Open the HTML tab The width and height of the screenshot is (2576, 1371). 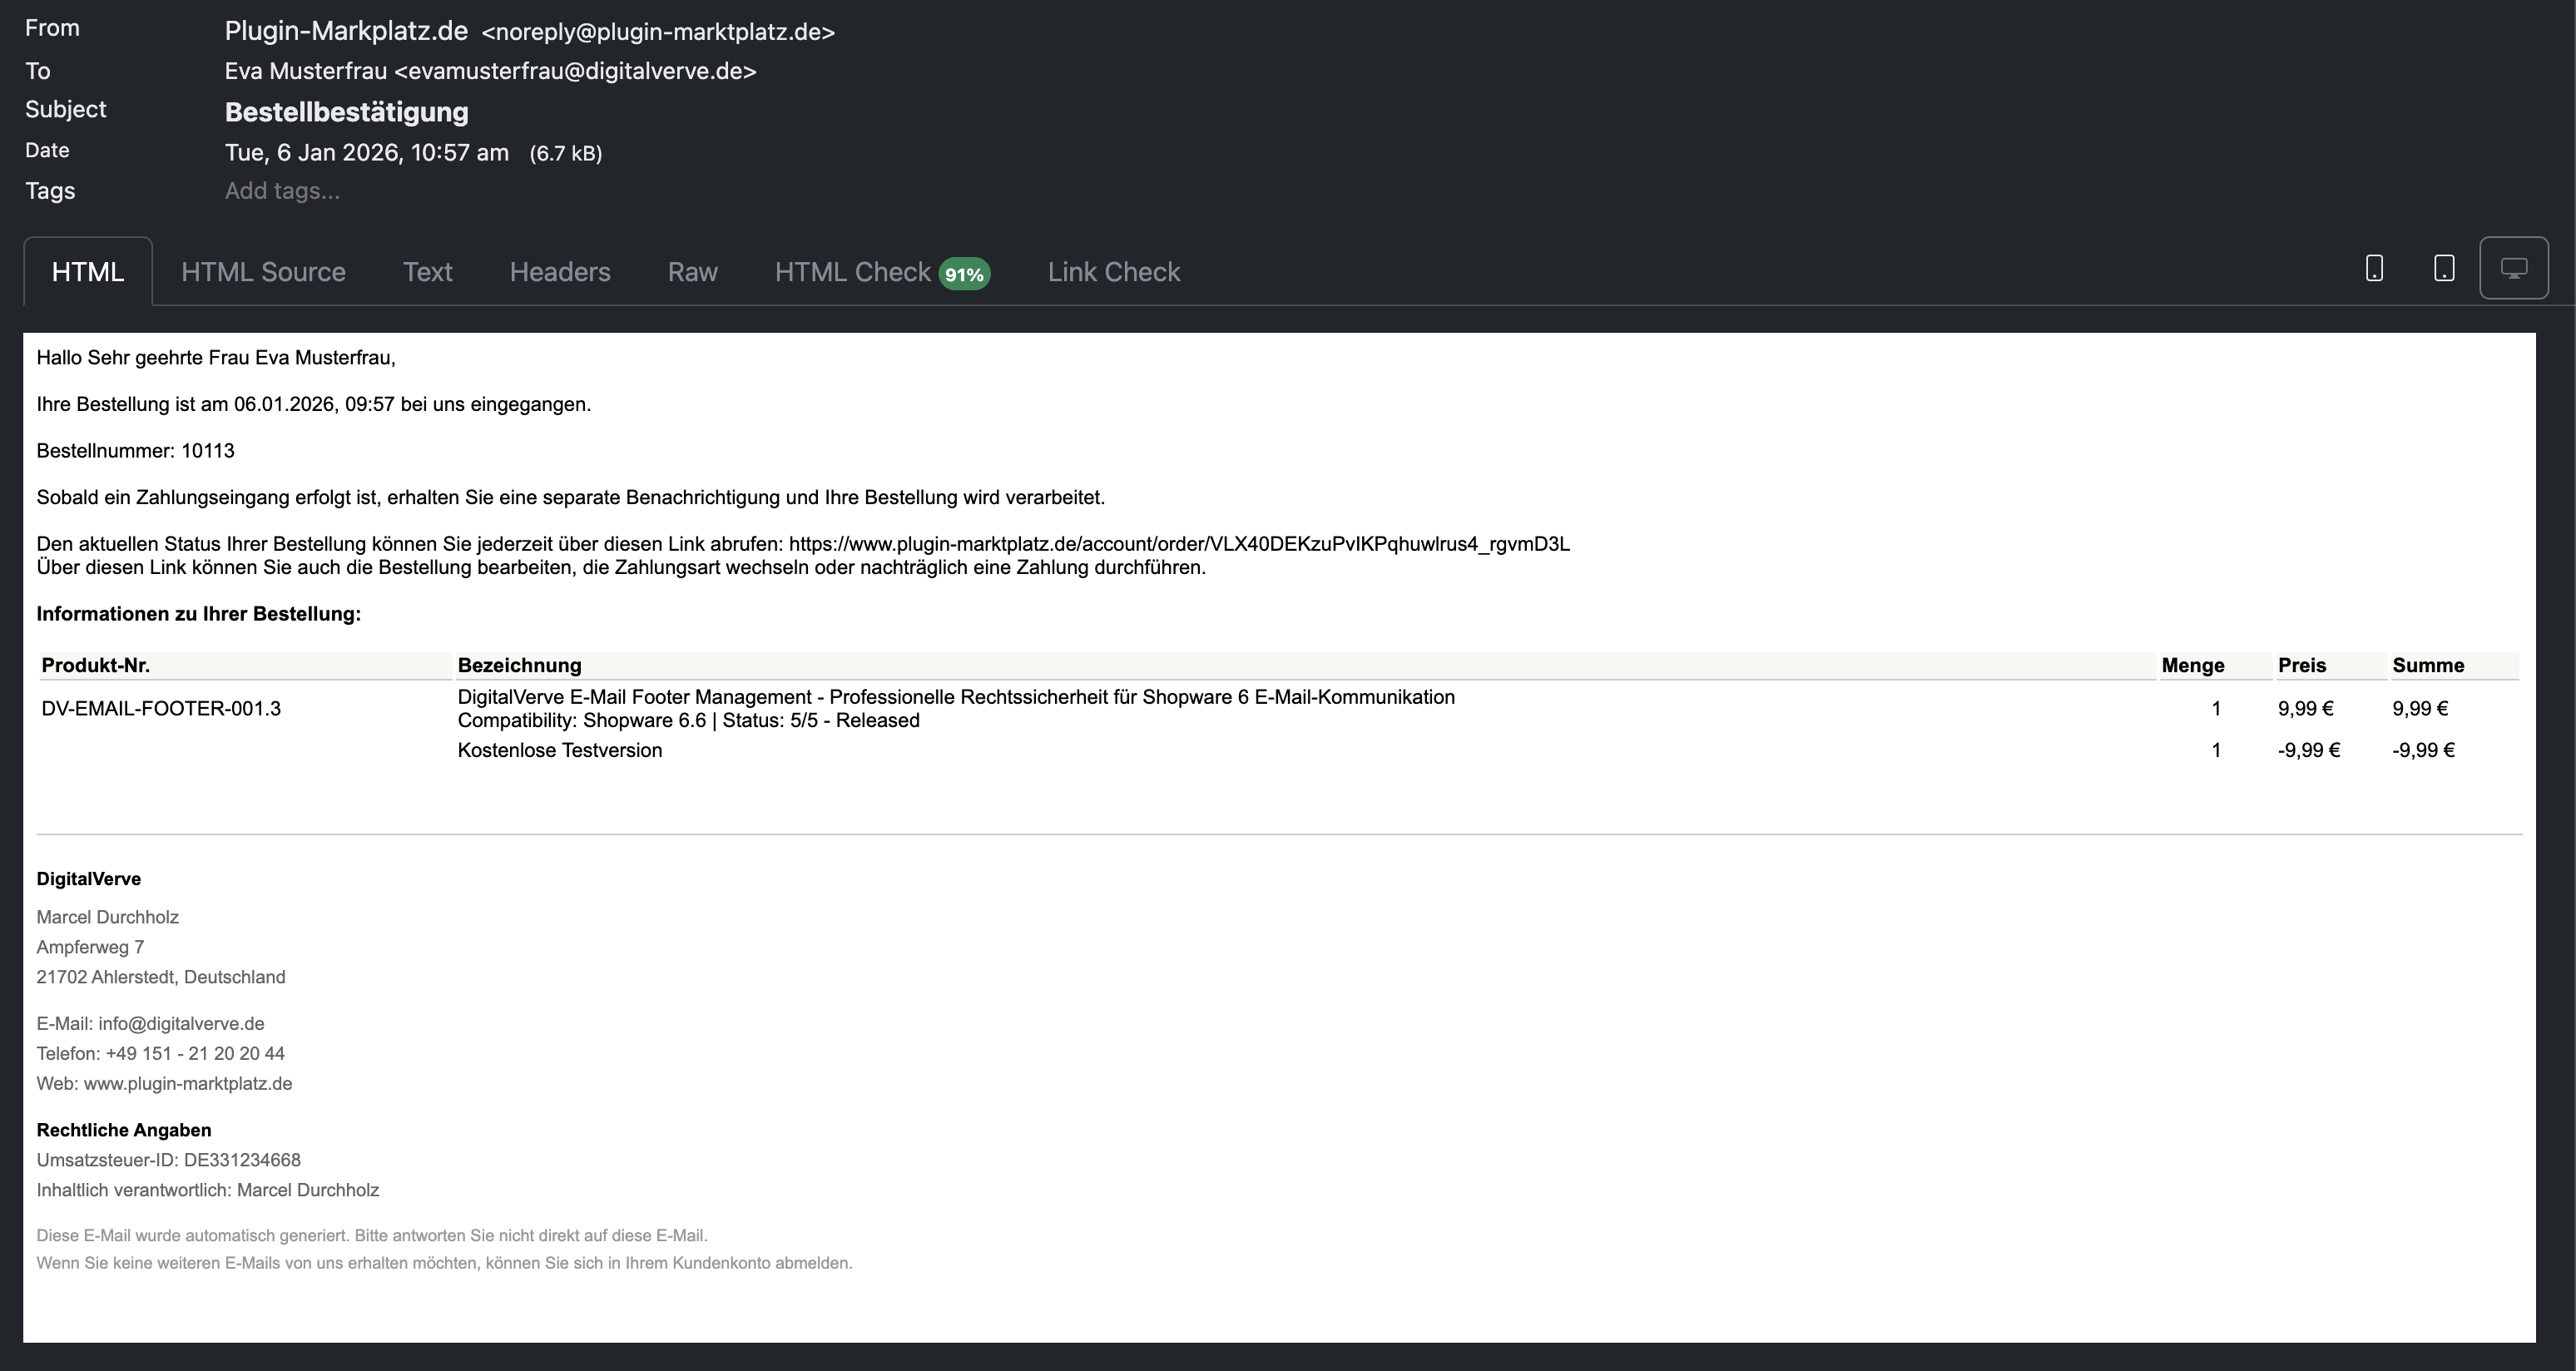[88, 272]
